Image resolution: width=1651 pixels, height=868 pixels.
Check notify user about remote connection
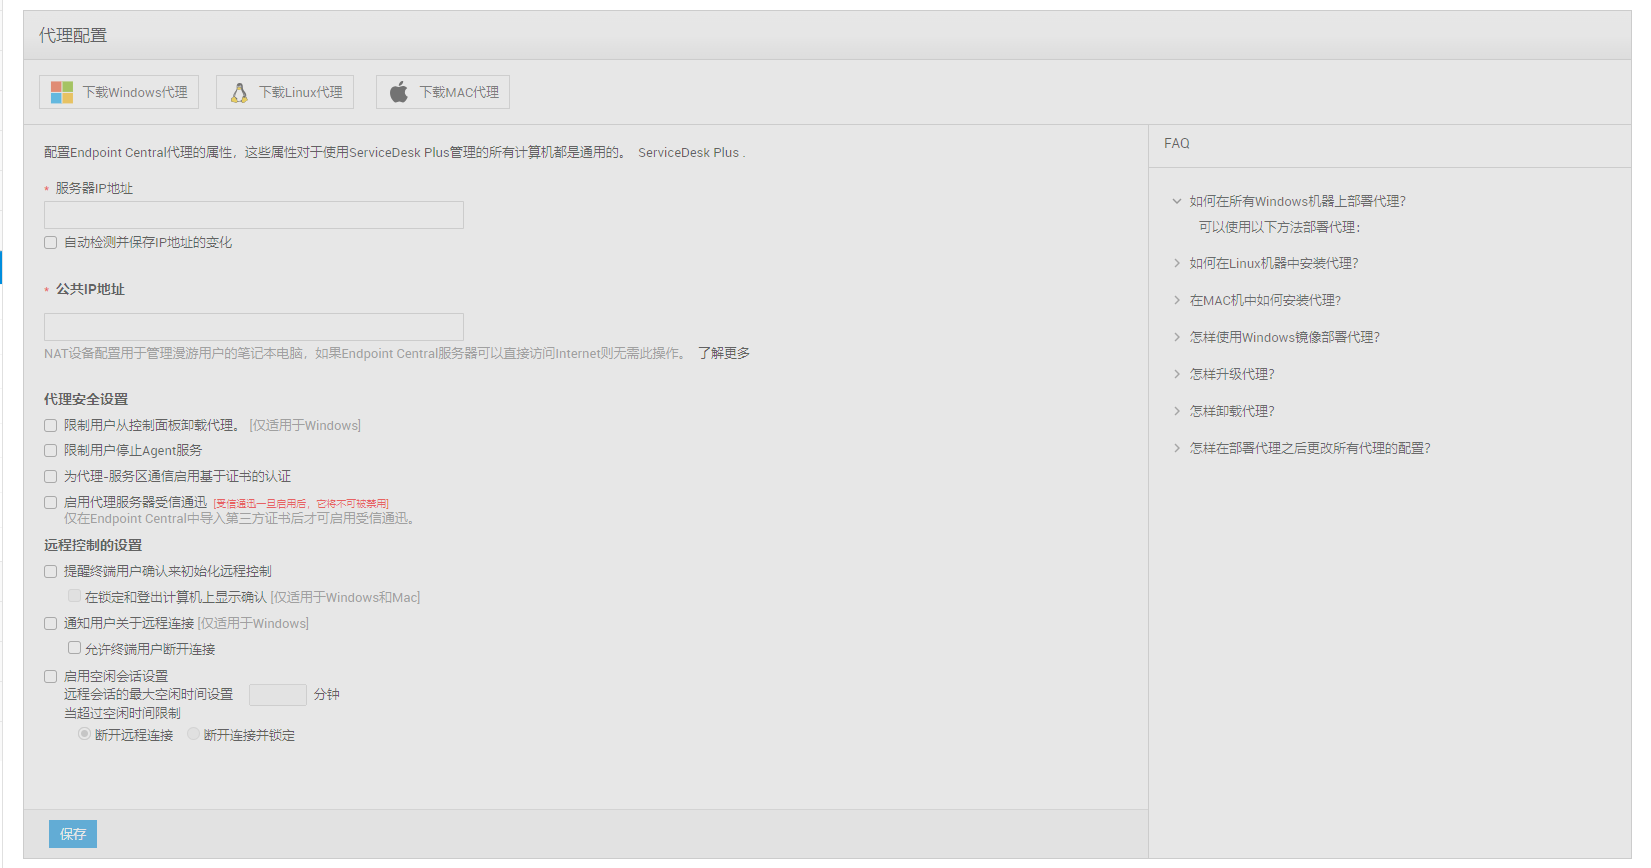51,624
